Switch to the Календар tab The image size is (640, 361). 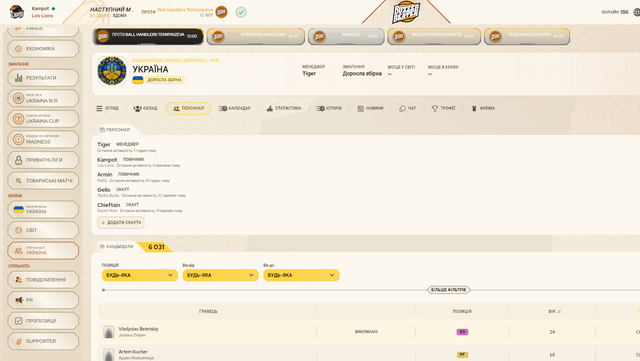point(235,108)
